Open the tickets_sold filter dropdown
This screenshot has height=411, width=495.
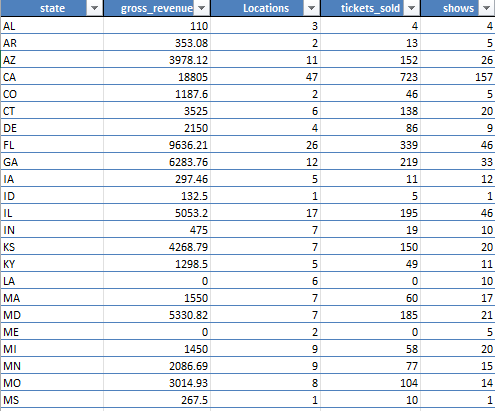pyautogui.click(x=412, y=8)
